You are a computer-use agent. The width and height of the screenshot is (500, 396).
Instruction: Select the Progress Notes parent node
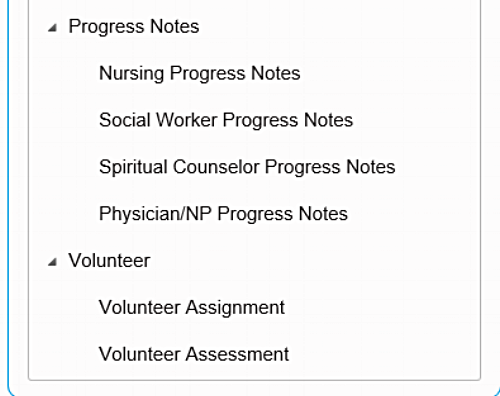pyautogui.click(x=134, y=26)
